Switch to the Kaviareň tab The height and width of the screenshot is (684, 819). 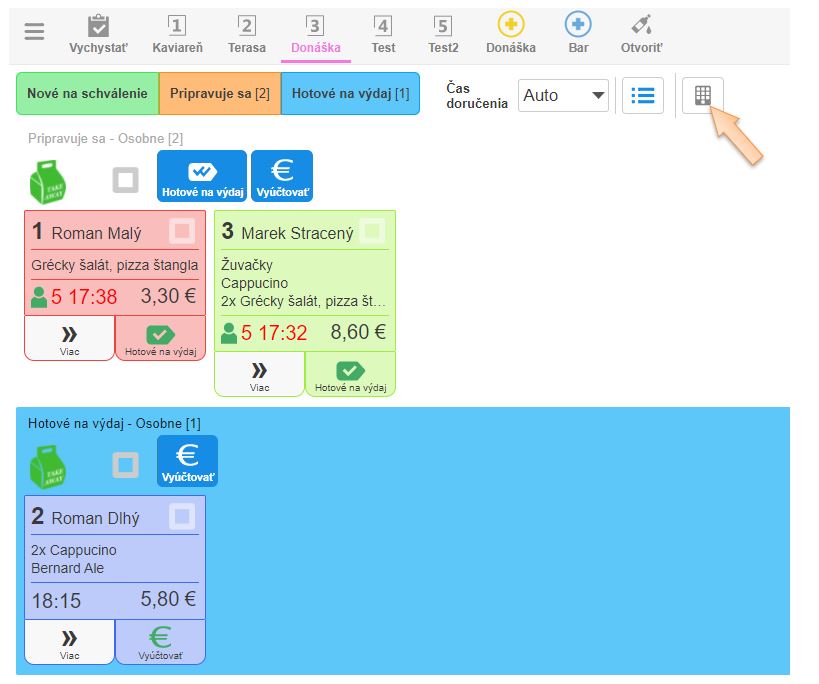tap(176, 33)
